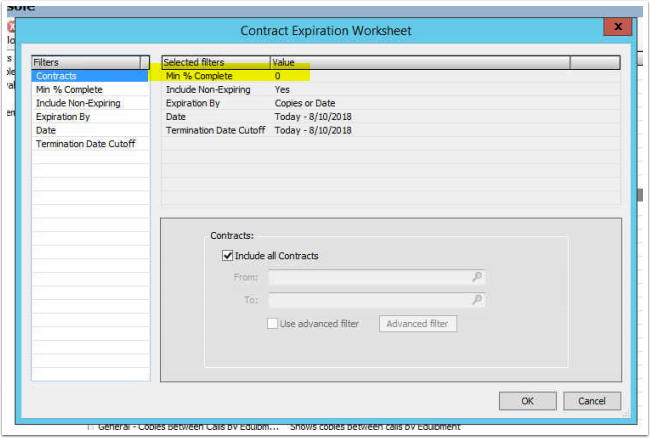Click the Value column header
The width and height of the screenshot is (650, 438).
coord(420,62)
